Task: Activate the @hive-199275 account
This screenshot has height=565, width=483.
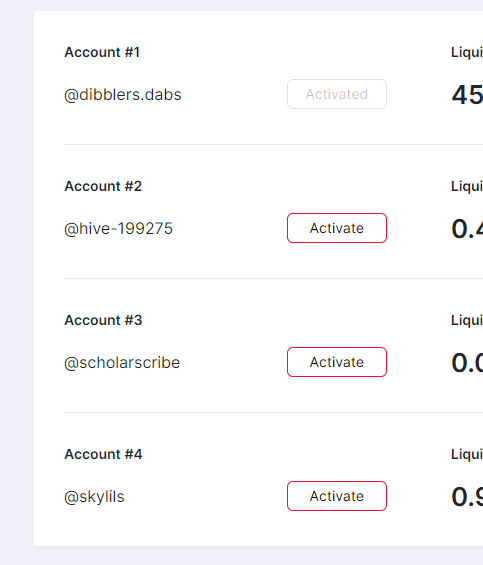Action: tap(337, 228)
